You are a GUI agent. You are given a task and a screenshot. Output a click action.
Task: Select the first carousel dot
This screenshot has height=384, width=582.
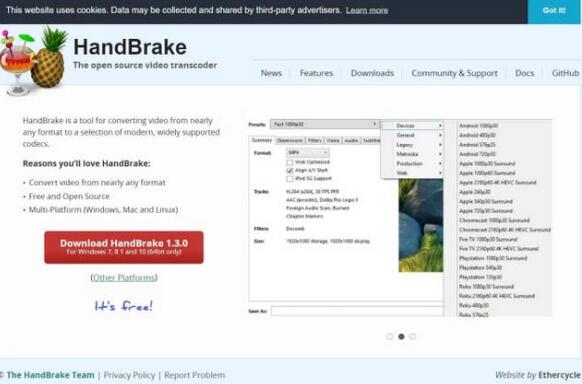pyautogui.click(x=389, y=337)
